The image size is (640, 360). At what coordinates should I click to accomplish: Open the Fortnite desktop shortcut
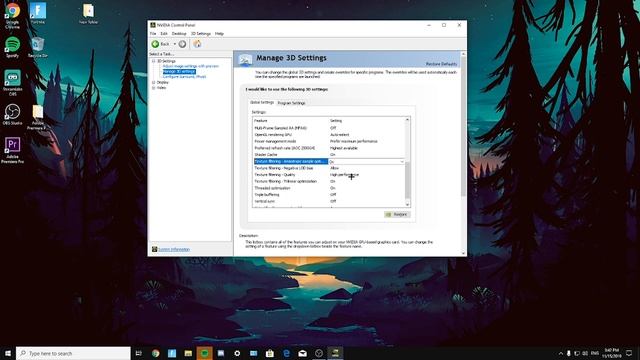[38, 13]
